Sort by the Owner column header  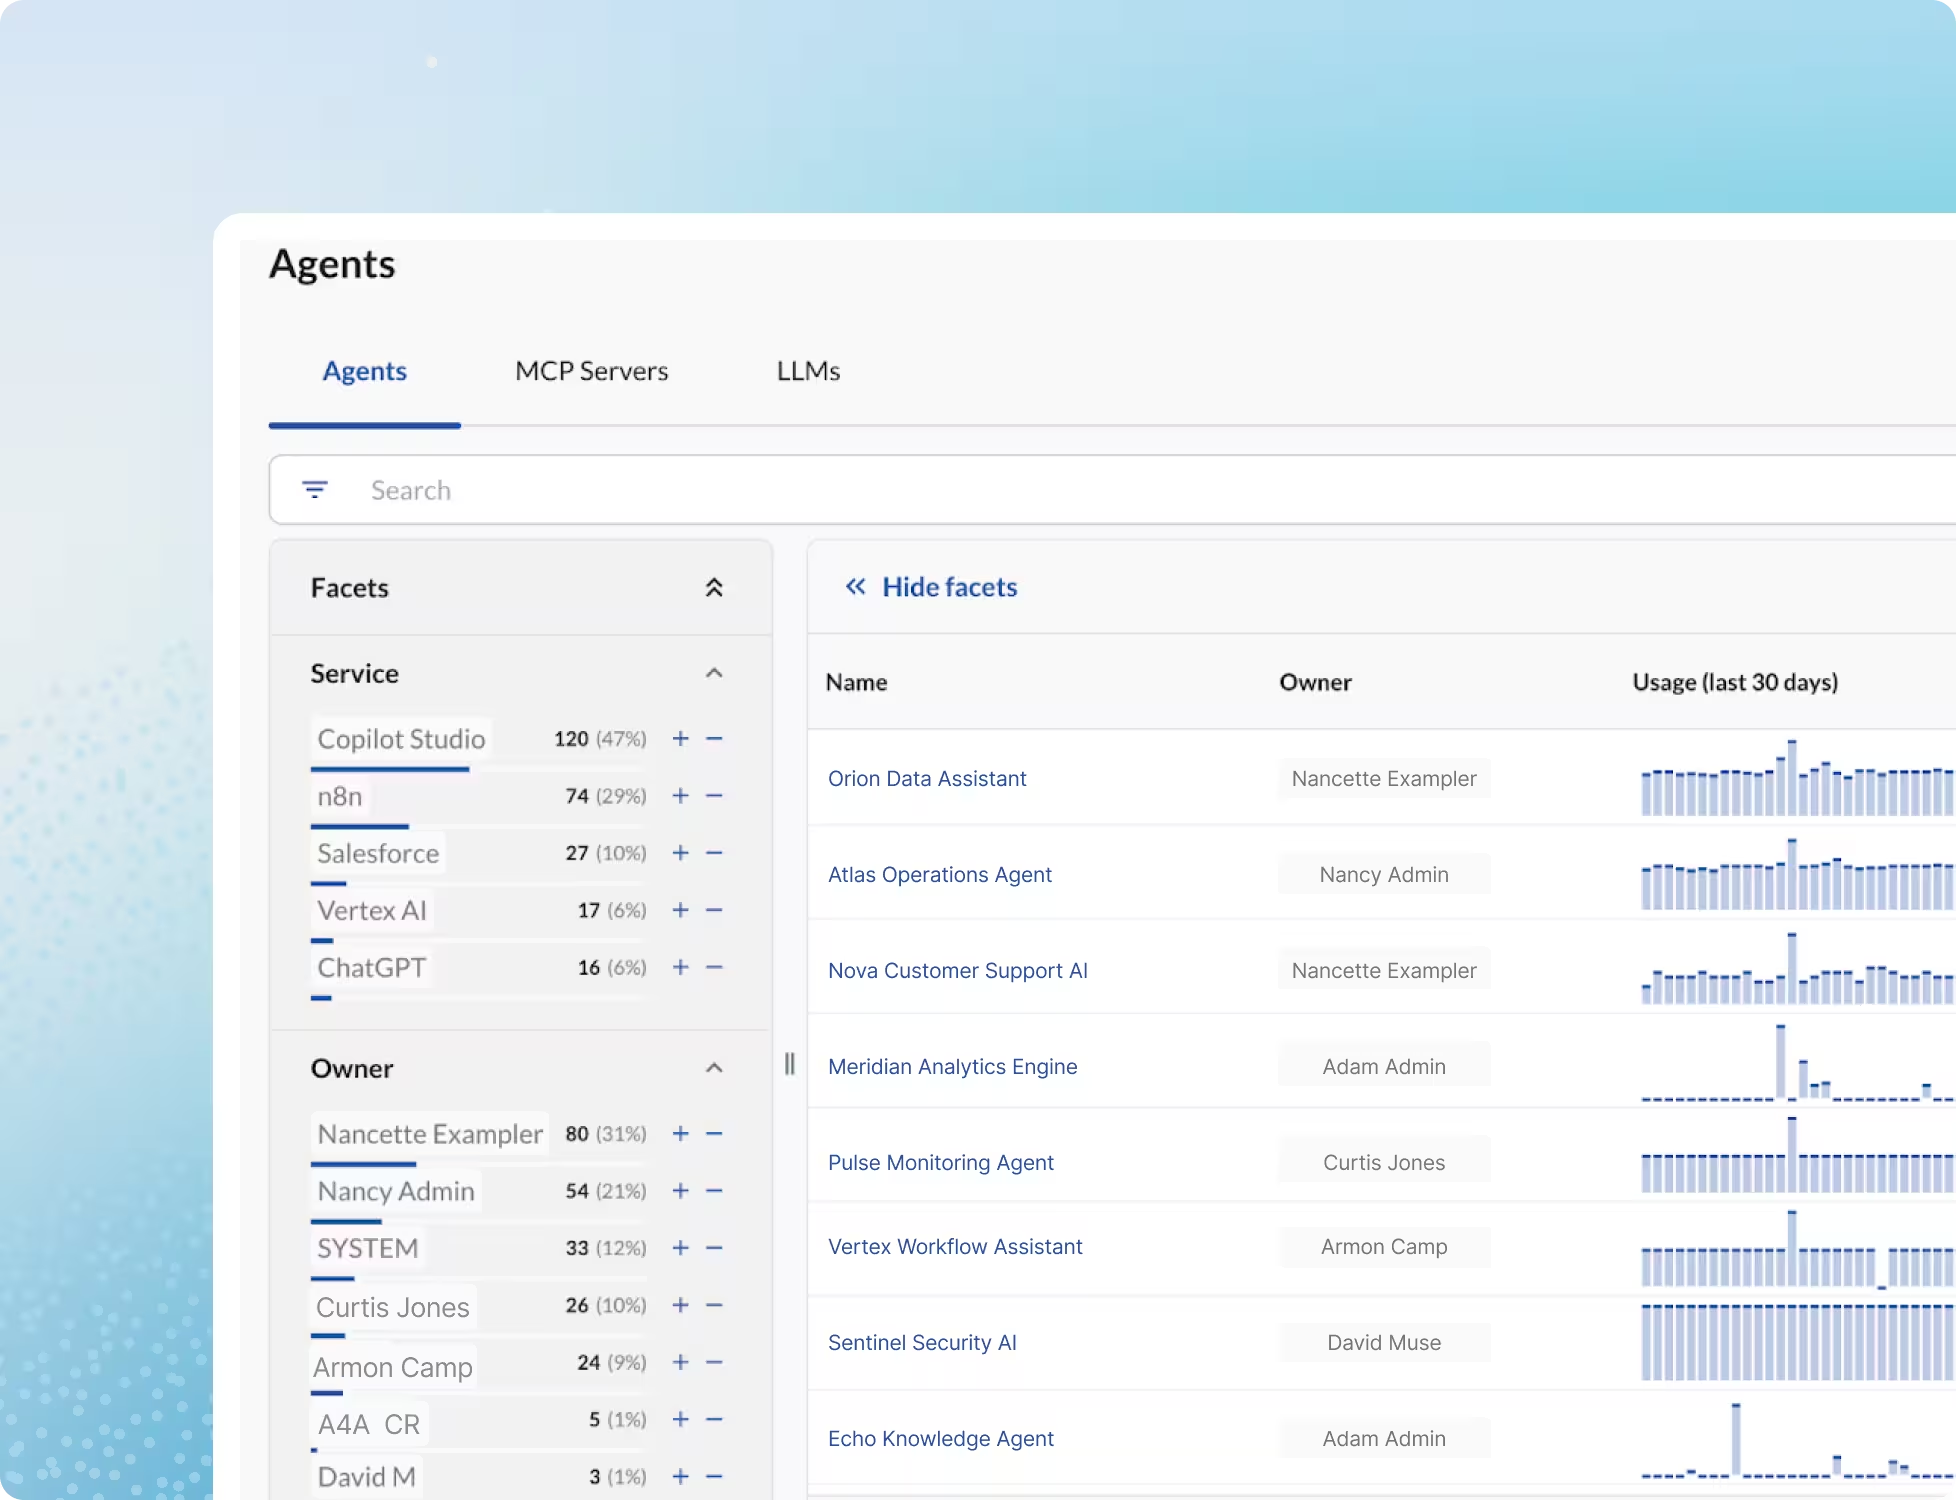[1315, 683]
